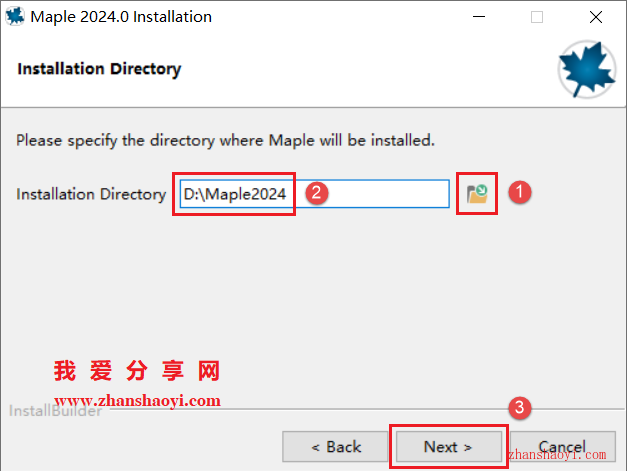Image resolution: width=627 pixels, height=471 pixels.
Task: Click the red Chinese watermark text
Action: (x=137, y=371)
